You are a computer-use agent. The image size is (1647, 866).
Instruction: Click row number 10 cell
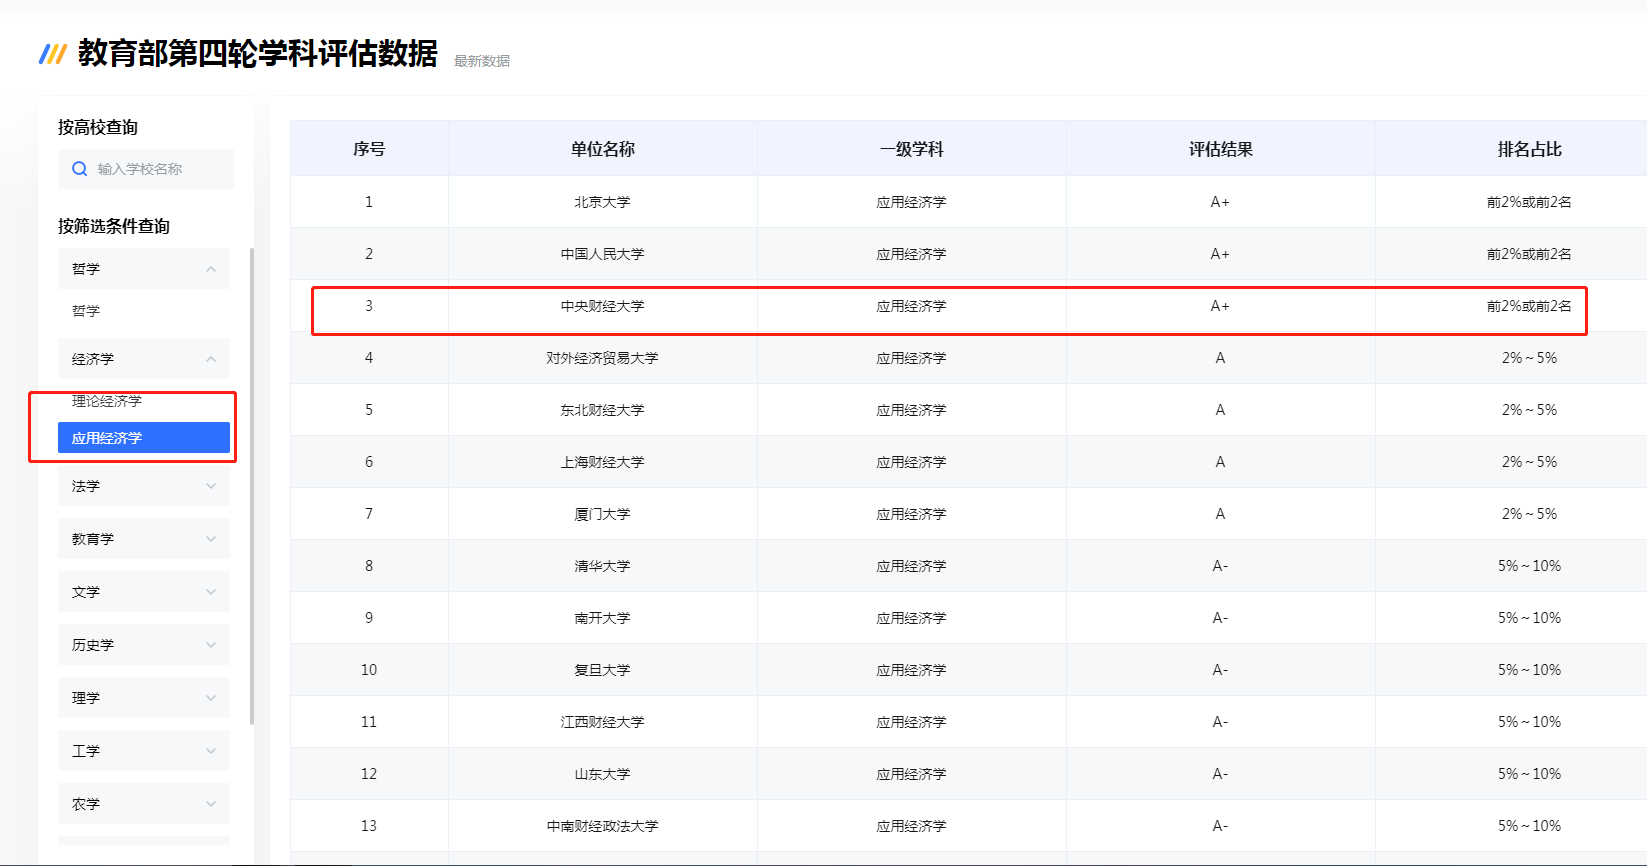coord(369,670)
